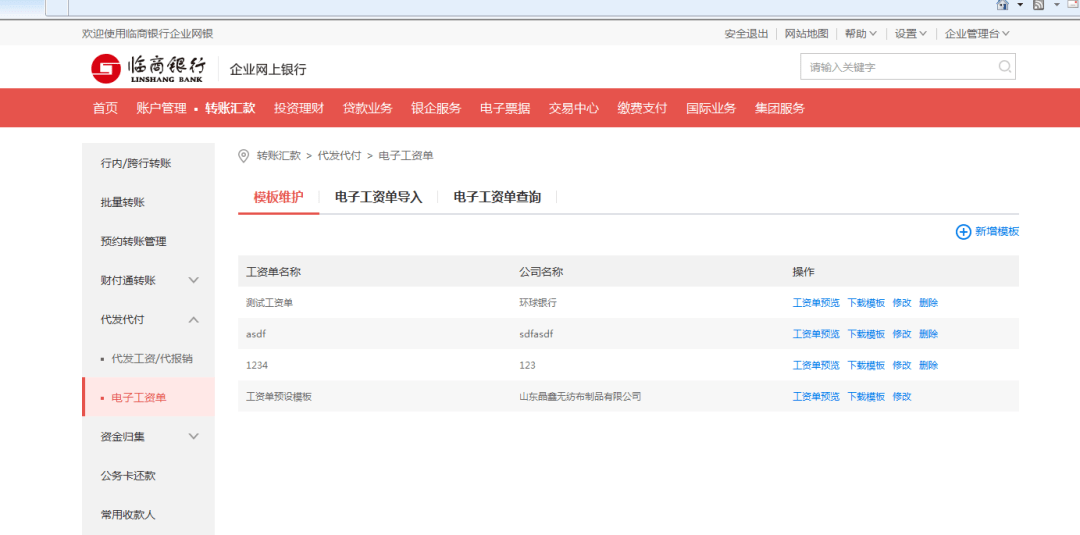Collapse the 代发代付 sidebar section
The height and width of the screenshot is (535, 1080).
tap(194, 320)
